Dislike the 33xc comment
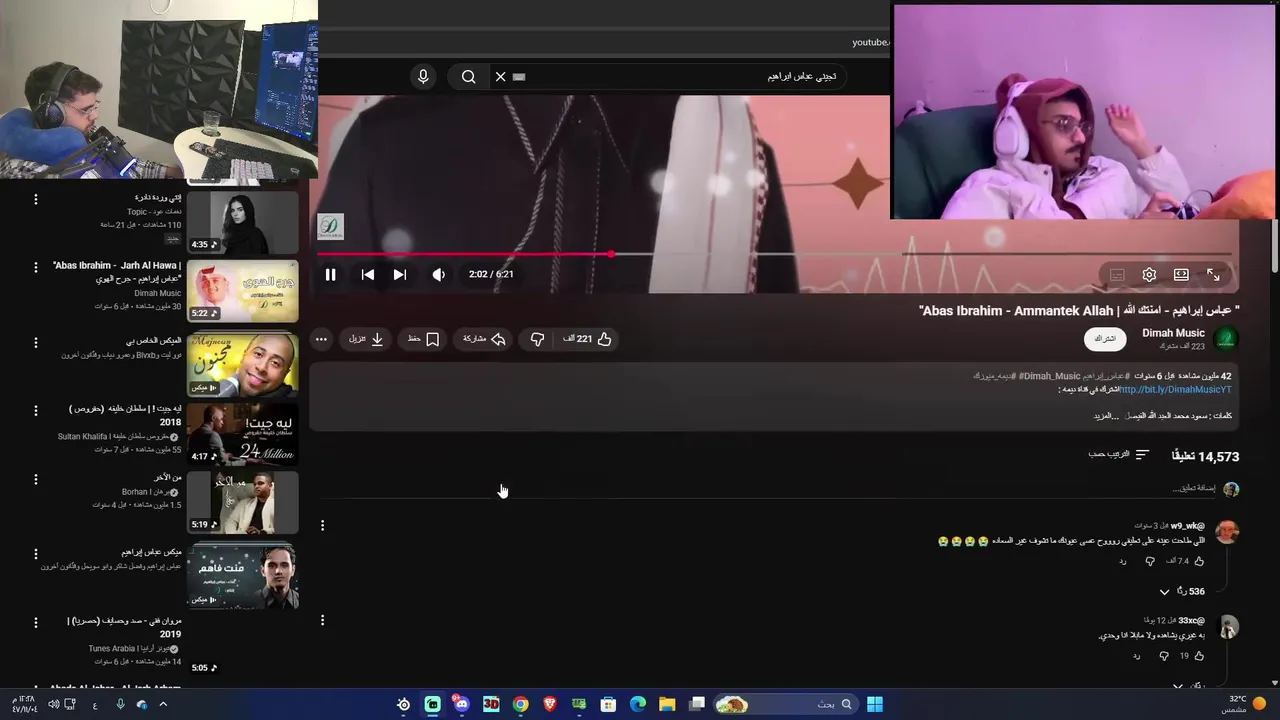1280x720 pixels. tap(1164, 656)
